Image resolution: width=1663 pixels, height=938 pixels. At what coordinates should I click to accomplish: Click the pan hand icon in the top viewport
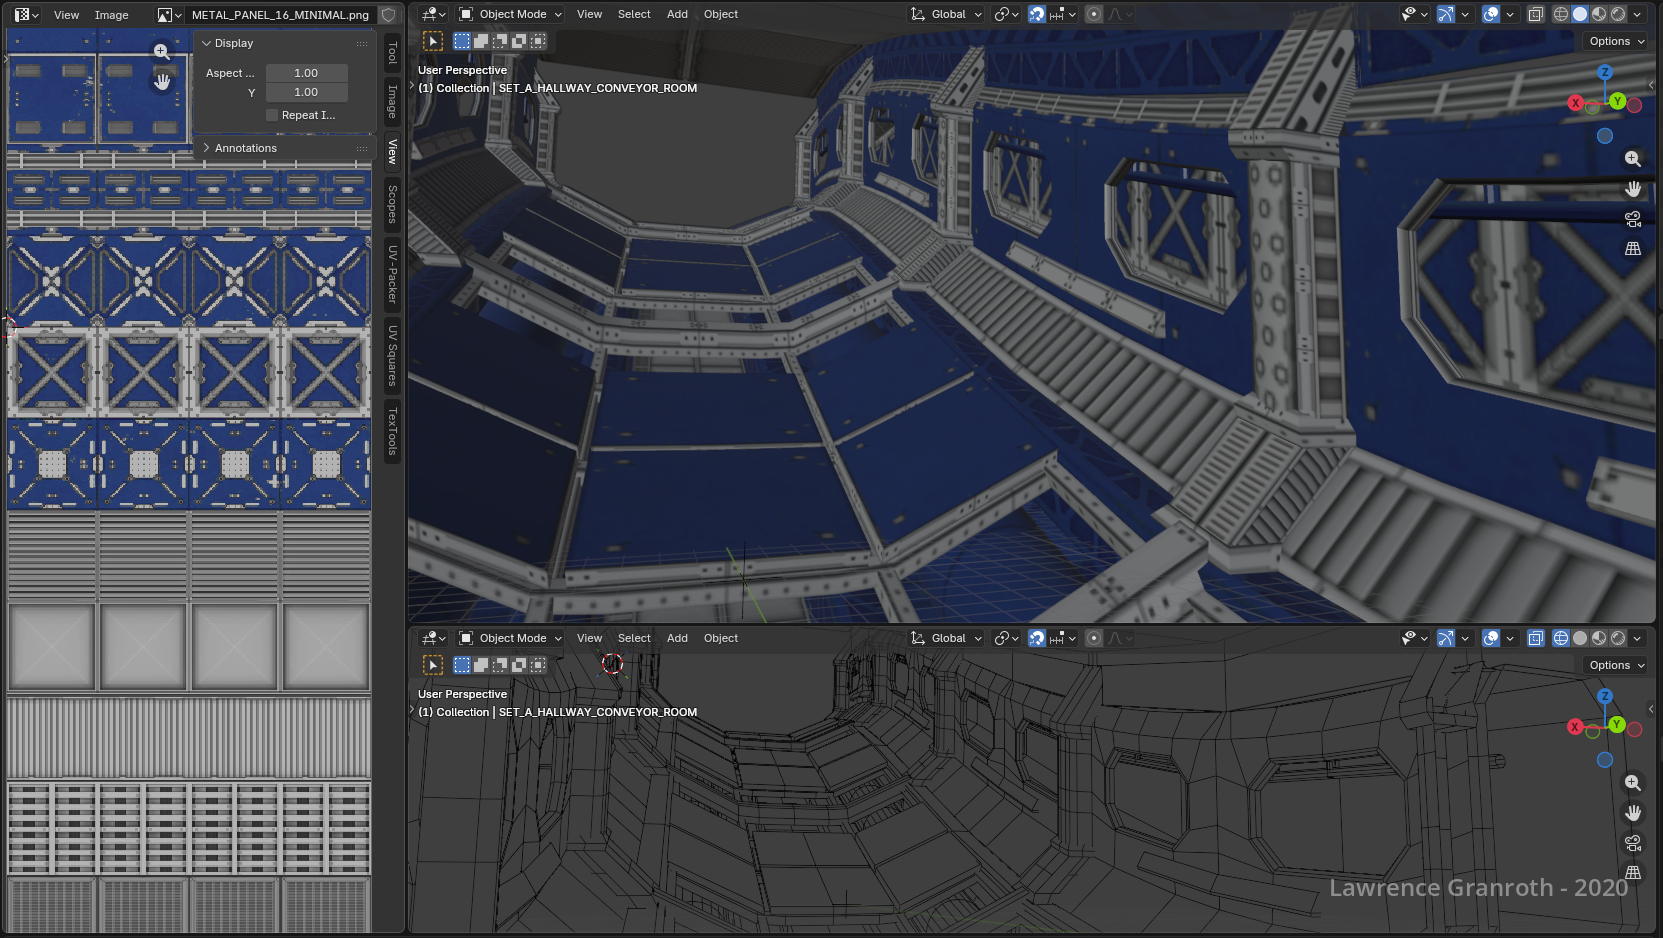[x=1632, y=189]
